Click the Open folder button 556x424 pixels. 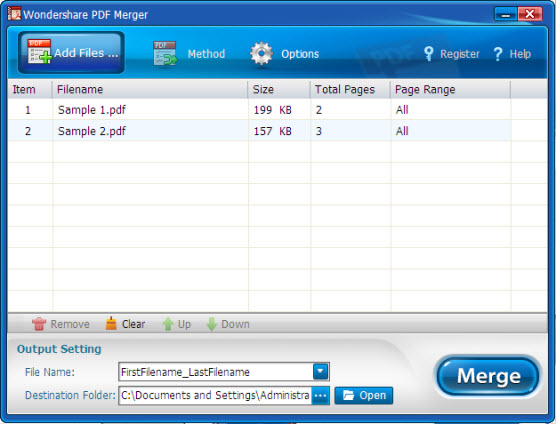(x=364, y=395)
